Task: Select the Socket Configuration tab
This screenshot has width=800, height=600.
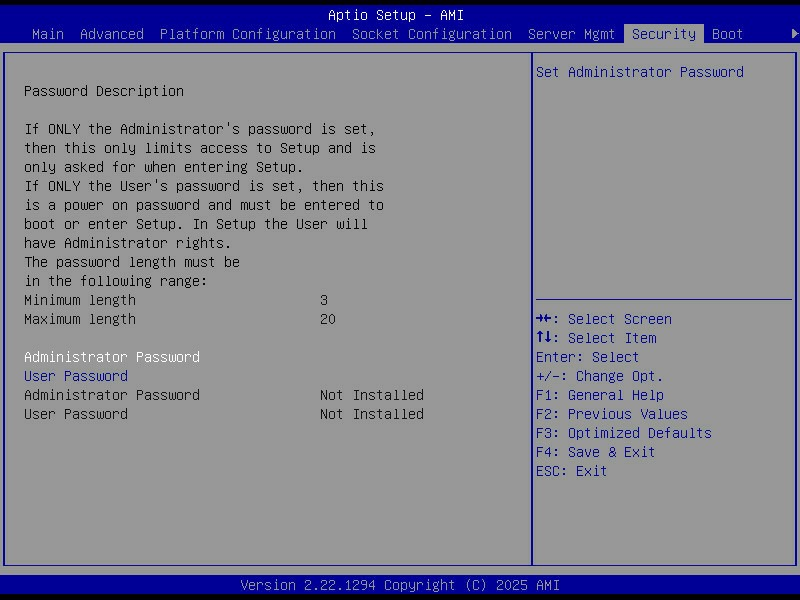Action: pos(431,34)
